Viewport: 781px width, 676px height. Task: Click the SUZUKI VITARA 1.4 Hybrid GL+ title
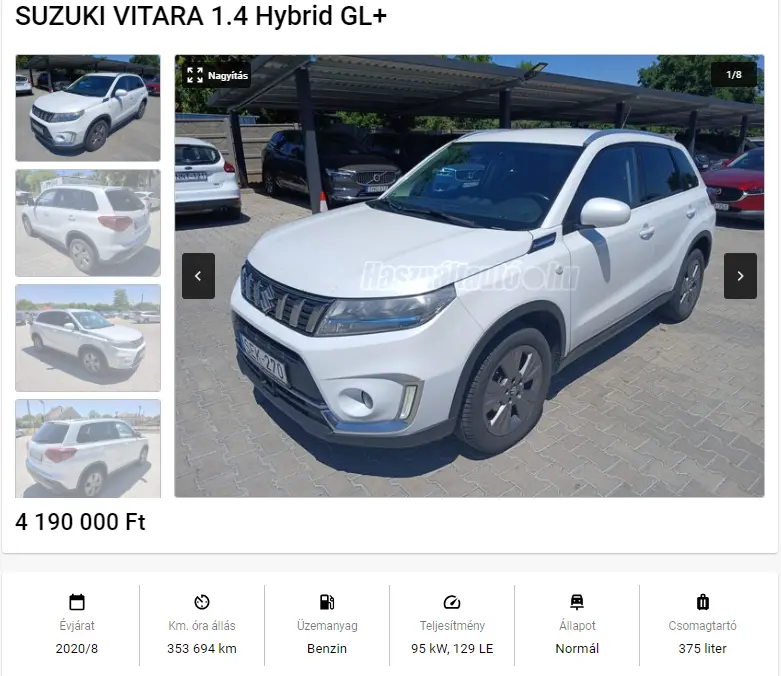pos(201,16)
